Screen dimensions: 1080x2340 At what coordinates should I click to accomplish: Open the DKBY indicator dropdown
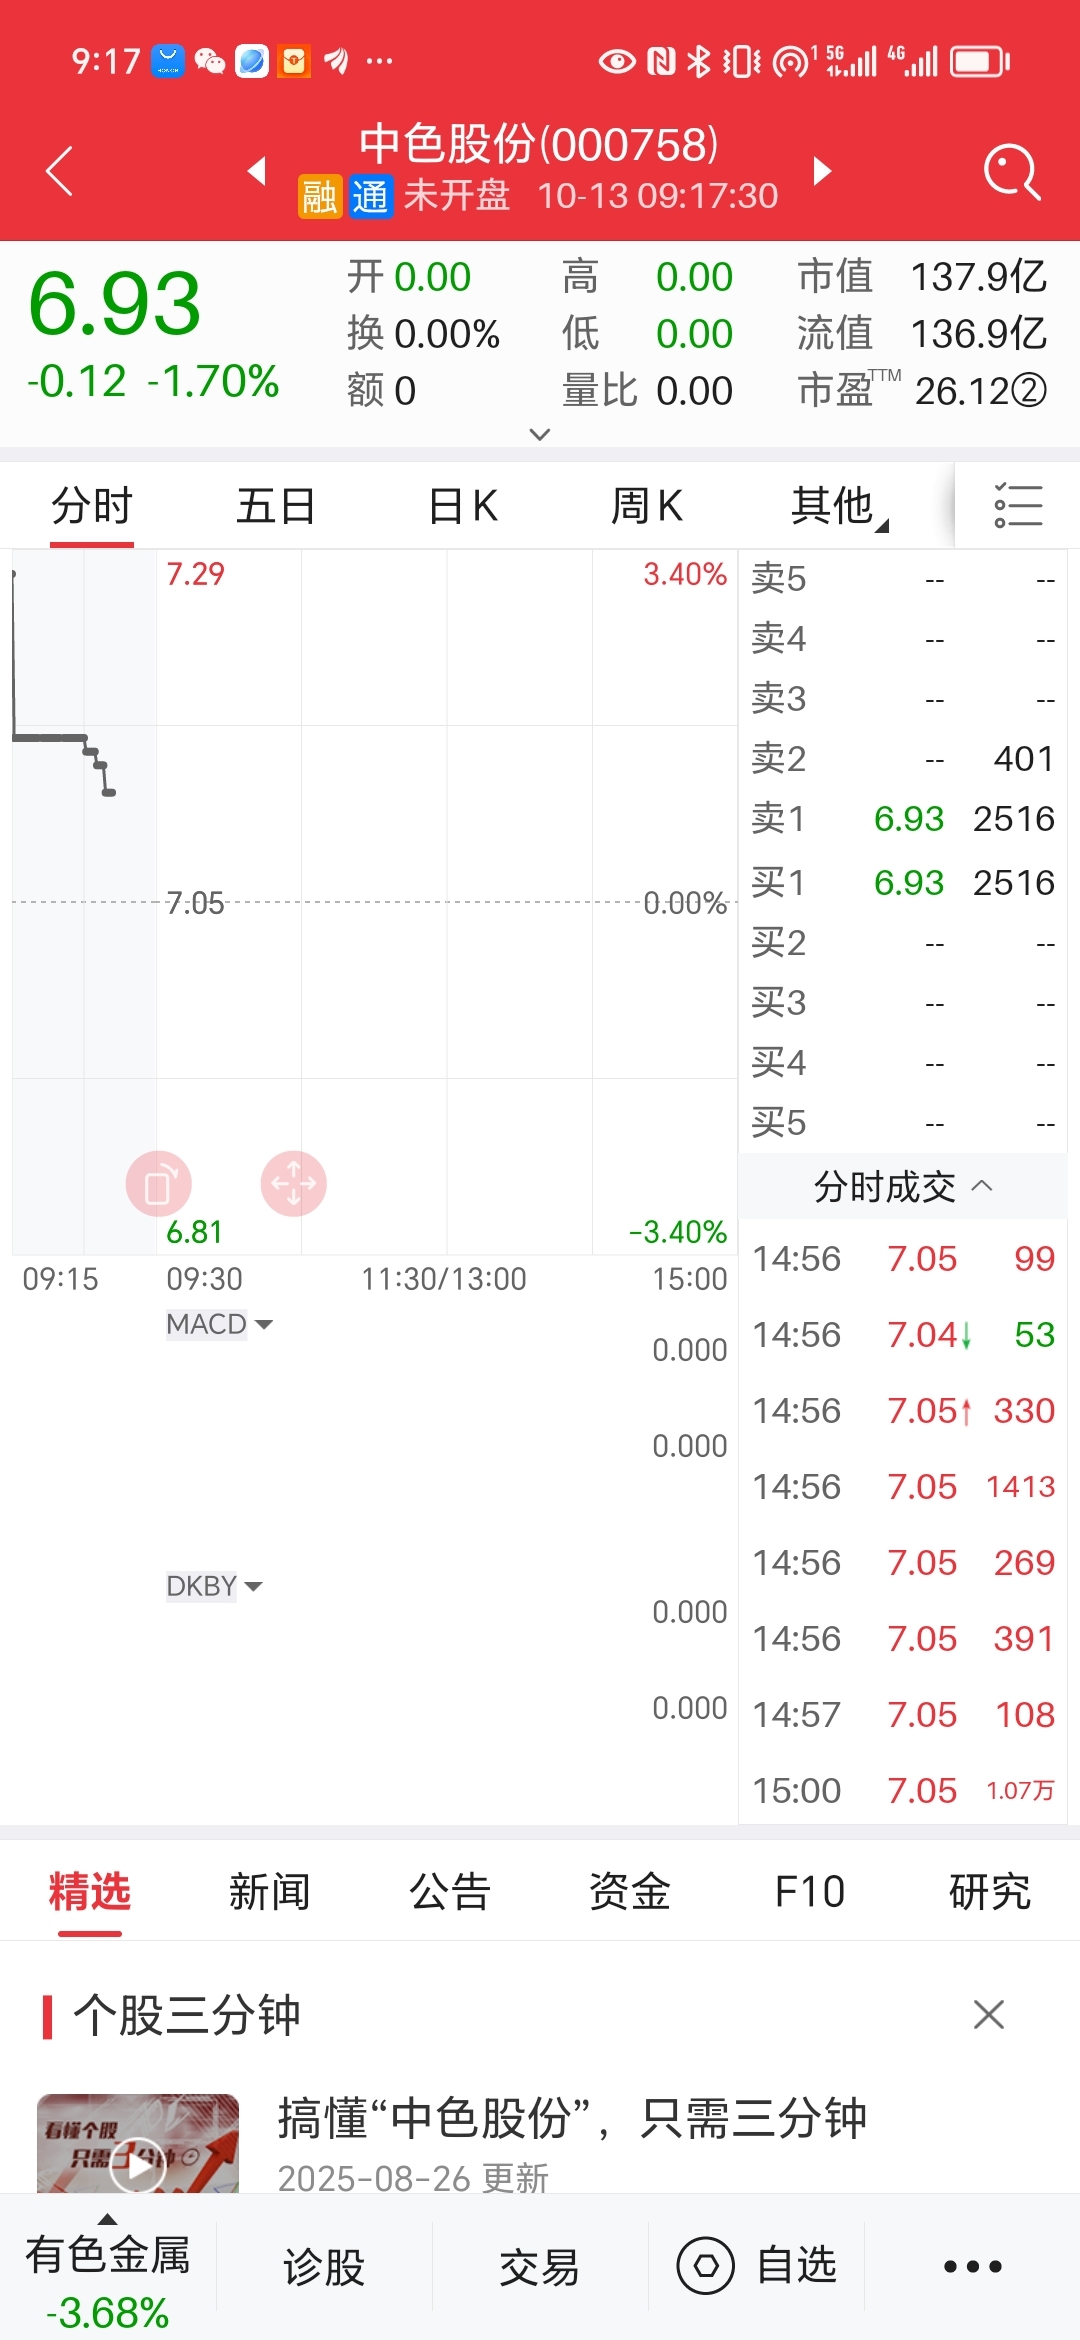point(214,1586)
